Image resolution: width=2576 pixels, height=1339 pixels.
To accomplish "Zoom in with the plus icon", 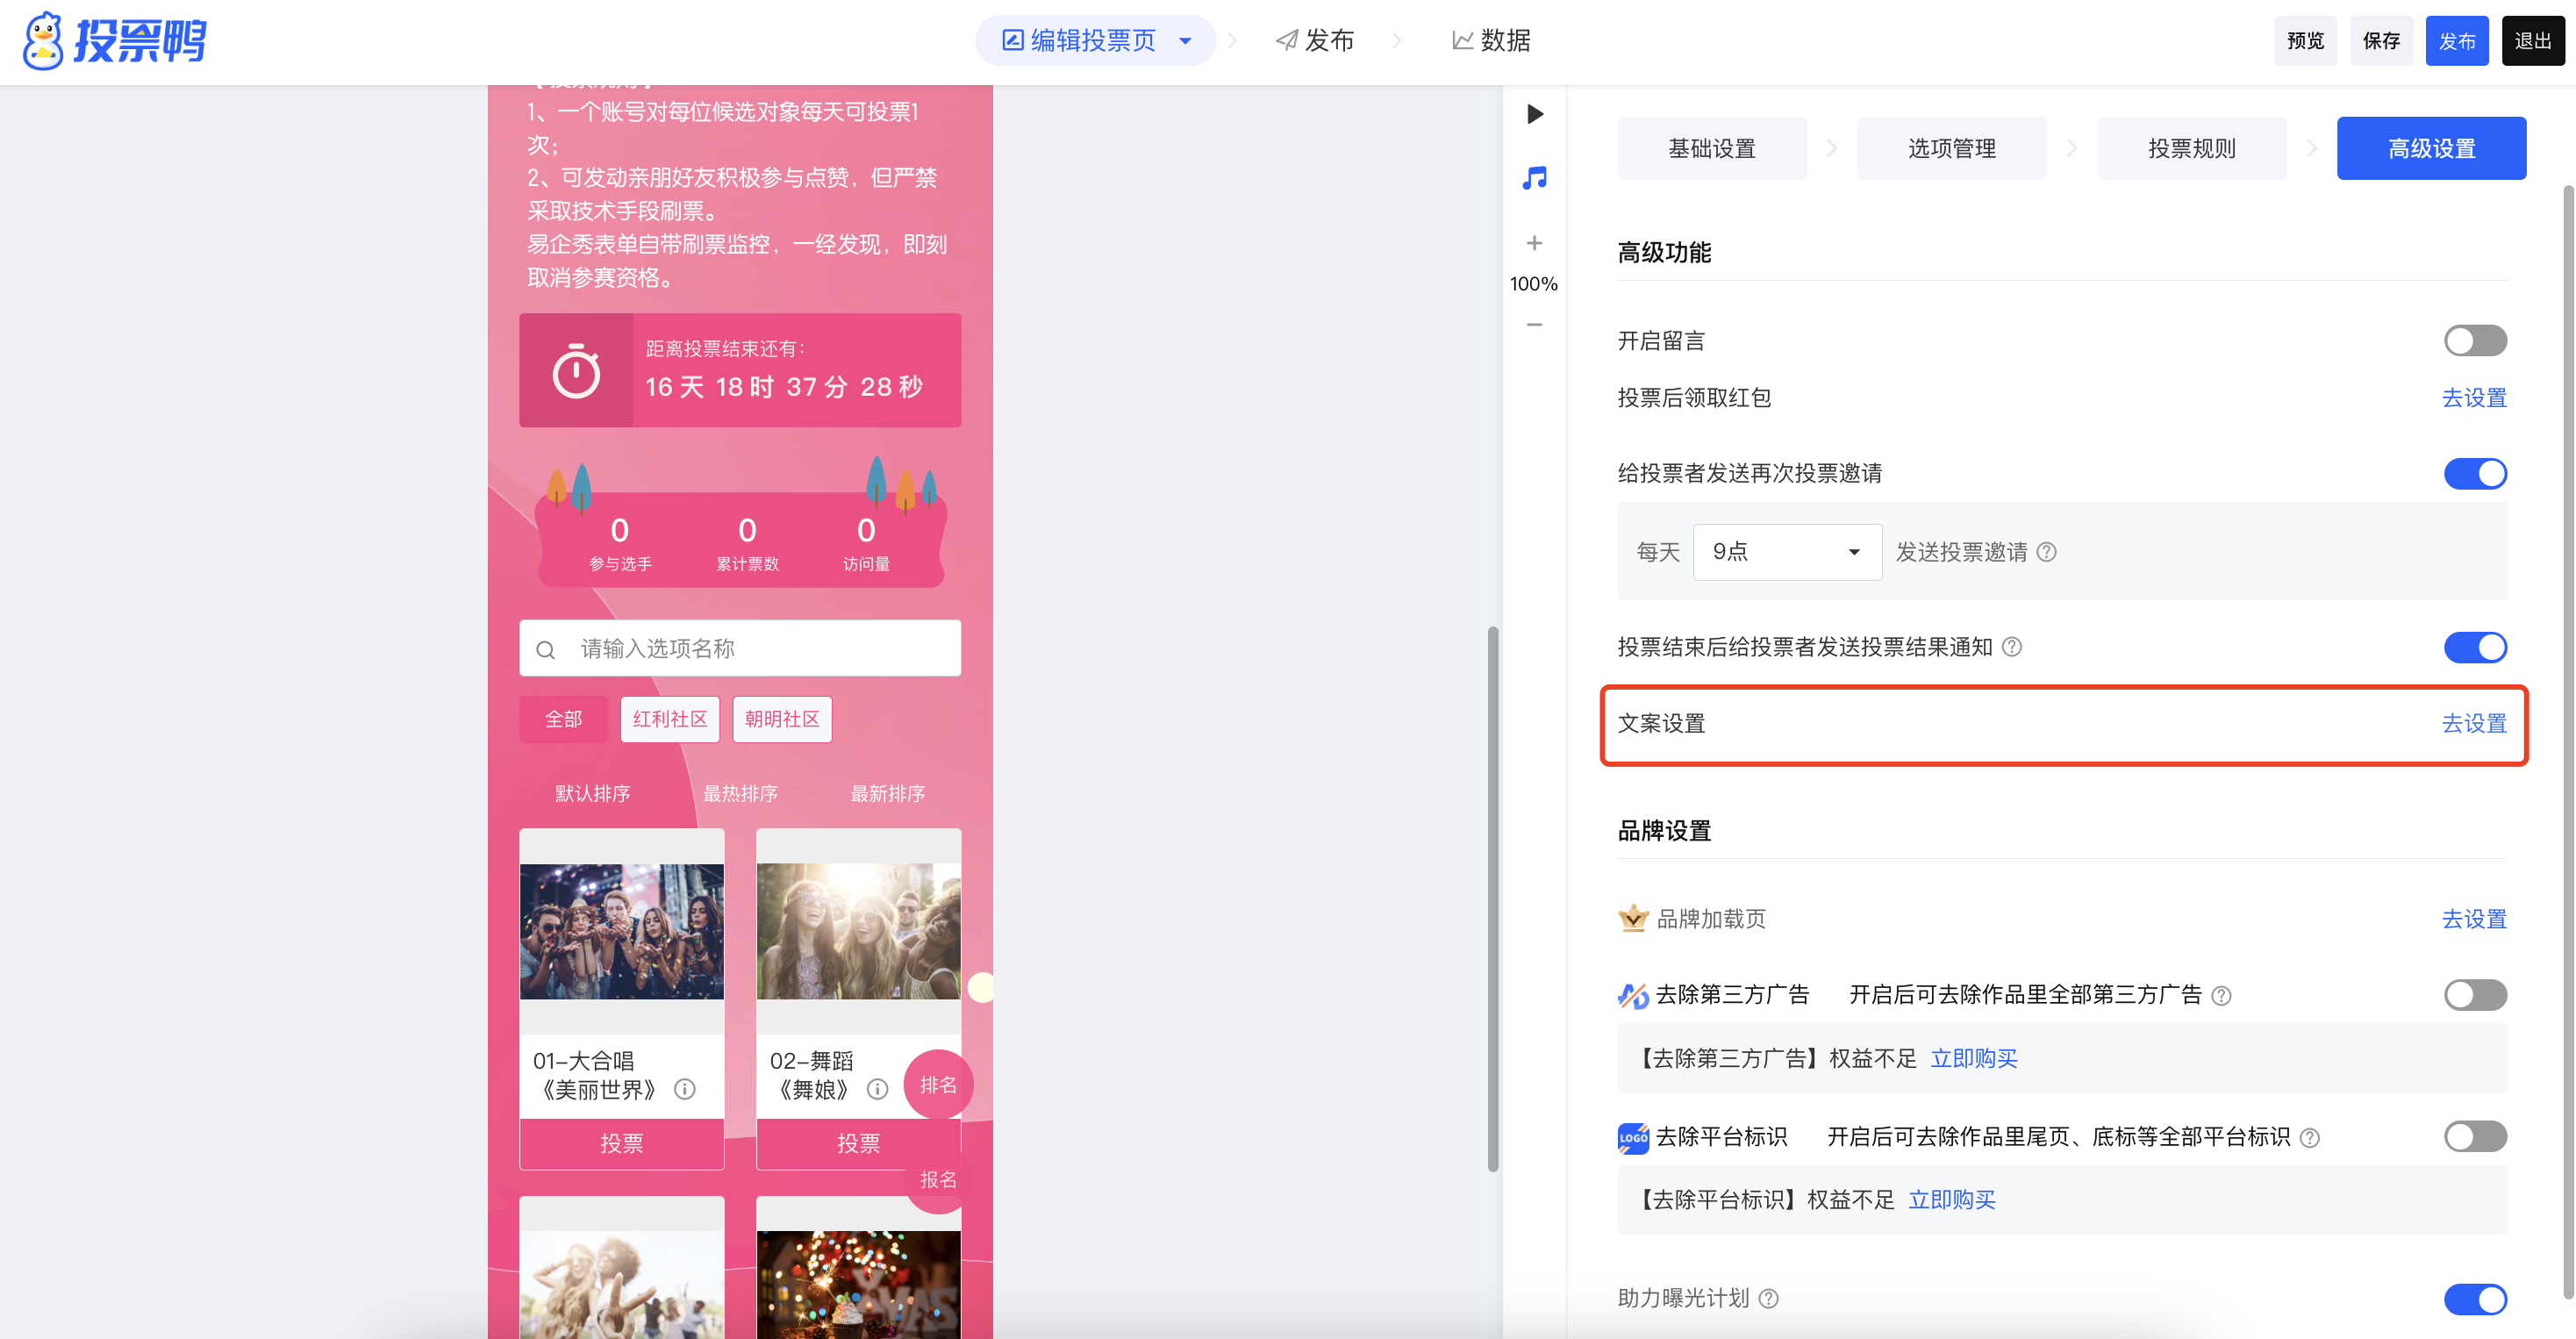I will click(1534, 243).
